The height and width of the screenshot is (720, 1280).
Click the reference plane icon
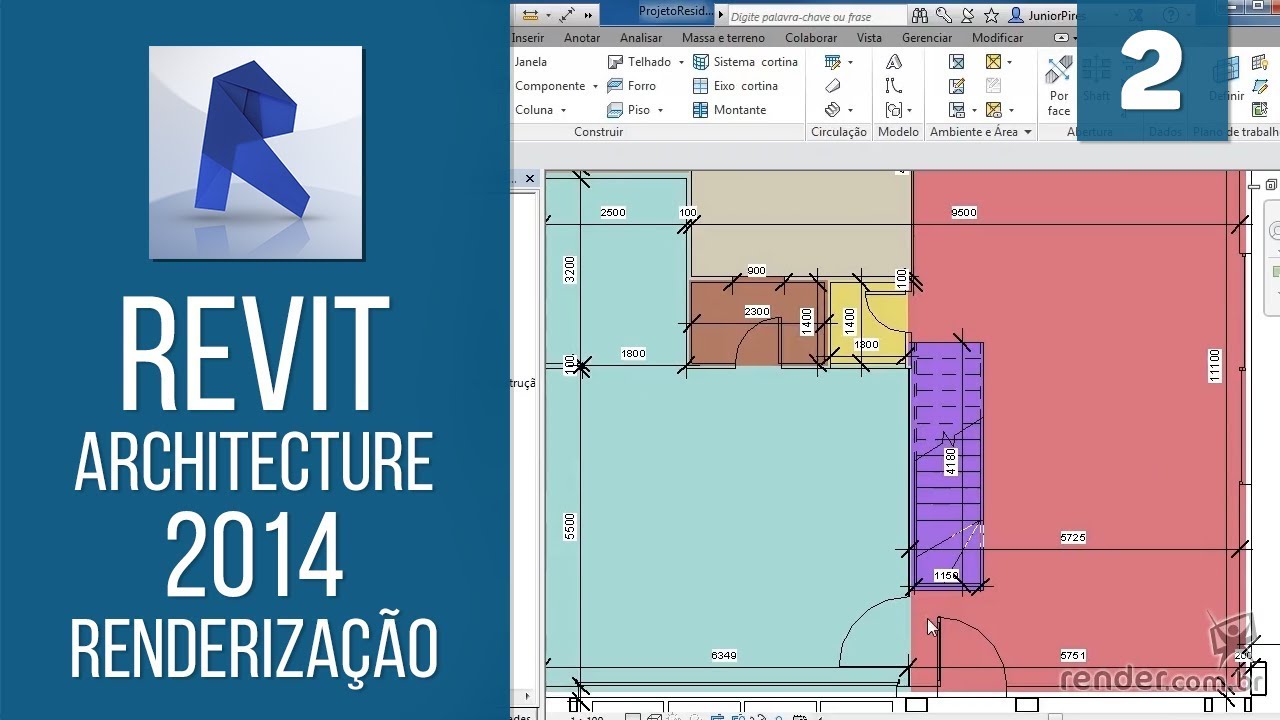pos(1261,86)
